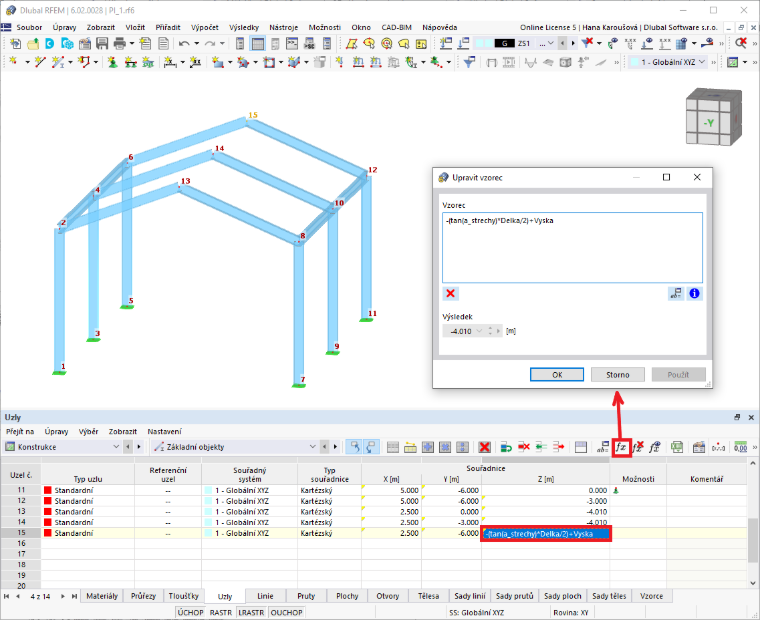The height and width of the screenshot is (620, 760).
Task: Switch to the Vzorce tab
Action: 651,596
